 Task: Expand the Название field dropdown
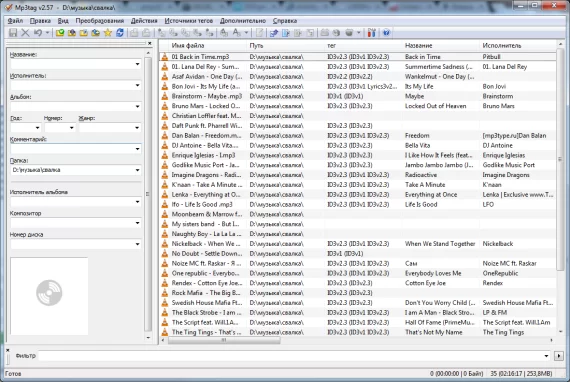pos(137,64)
